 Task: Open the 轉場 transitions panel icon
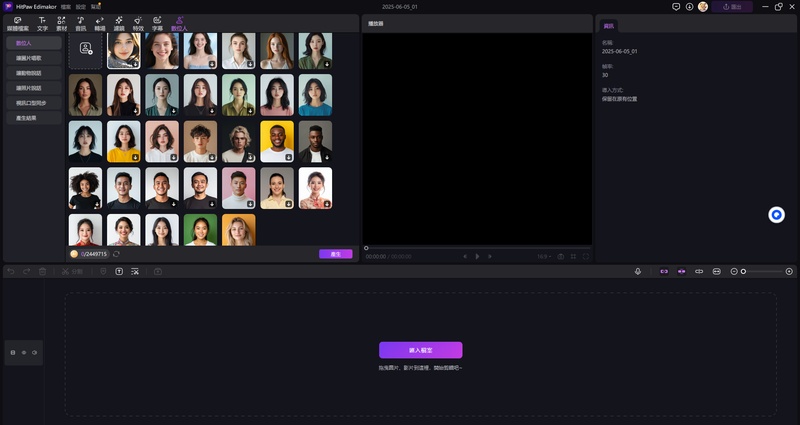pyautogui.click(x=99, y=22)
